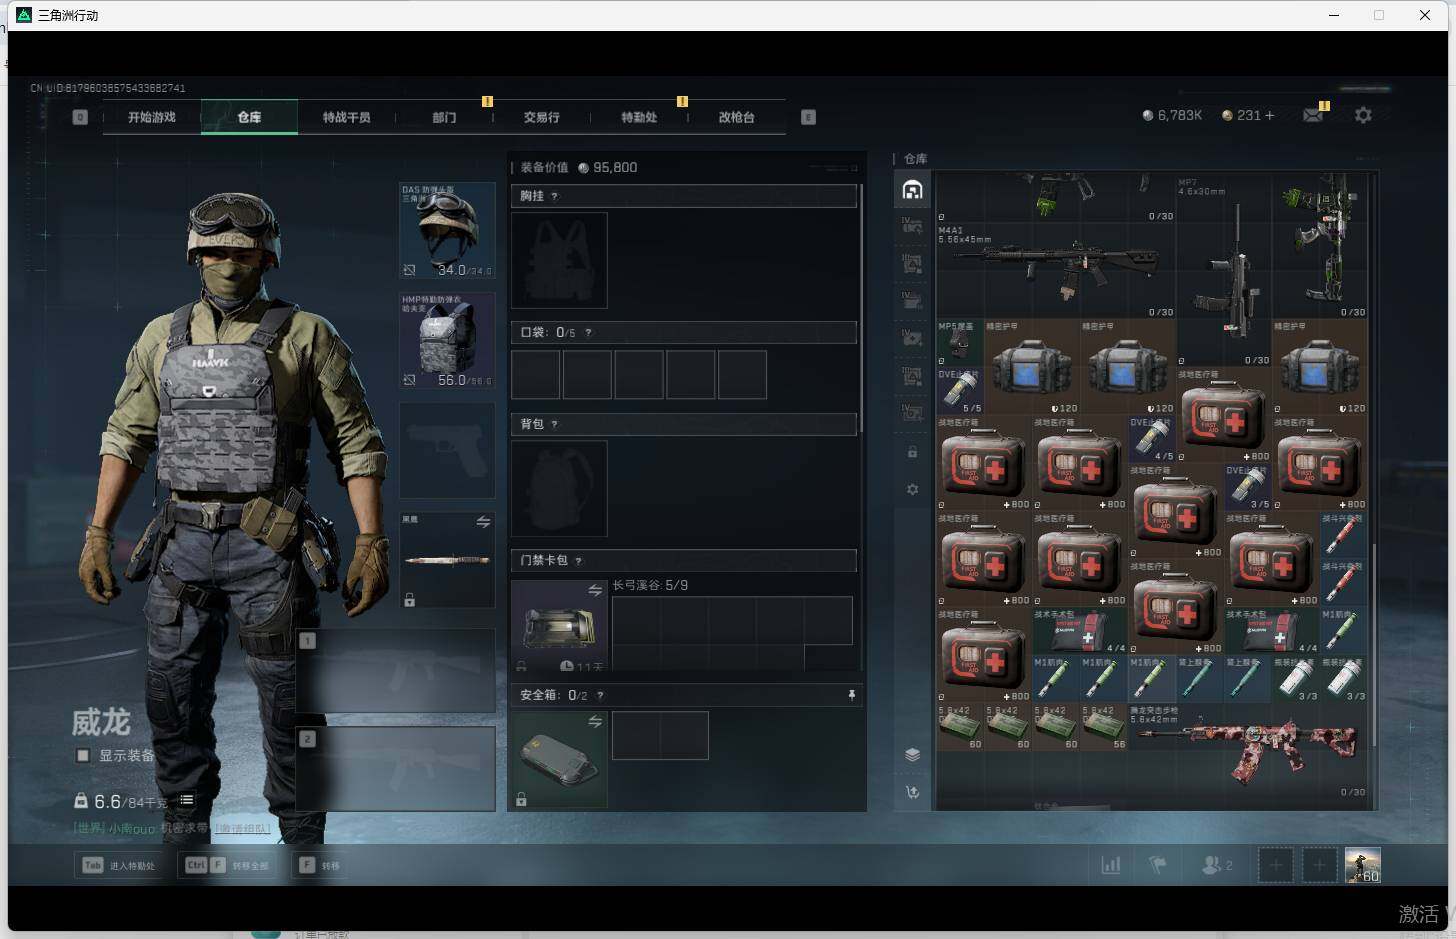Click the F 转移 button
The height and width of the screenshot is (939, 1456).
pyautogui.click(x=320, y=865)
